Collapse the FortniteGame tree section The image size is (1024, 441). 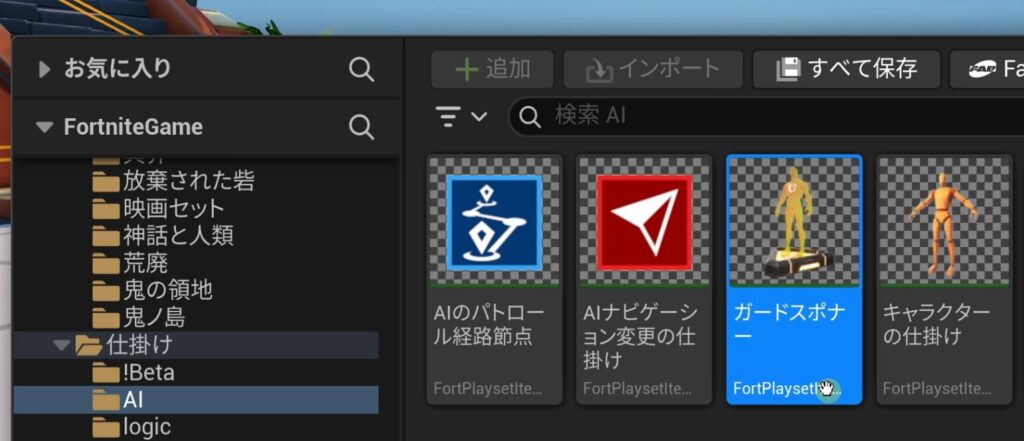coord(44,127)
